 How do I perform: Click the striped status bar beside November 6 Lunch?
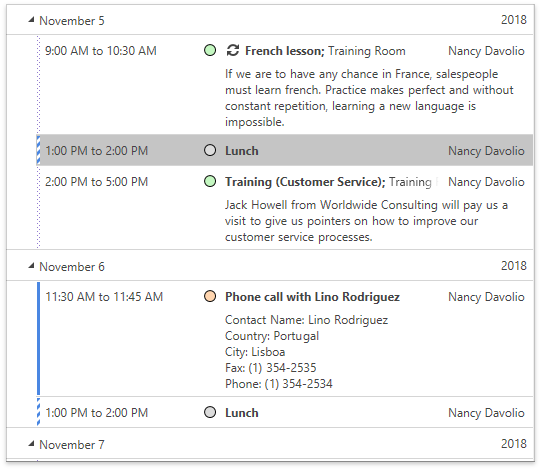(38, 412)
